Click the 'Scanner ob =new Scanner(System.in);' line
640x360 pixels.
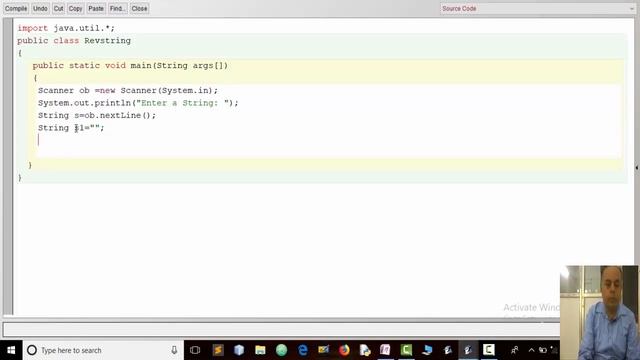point(128,91)
